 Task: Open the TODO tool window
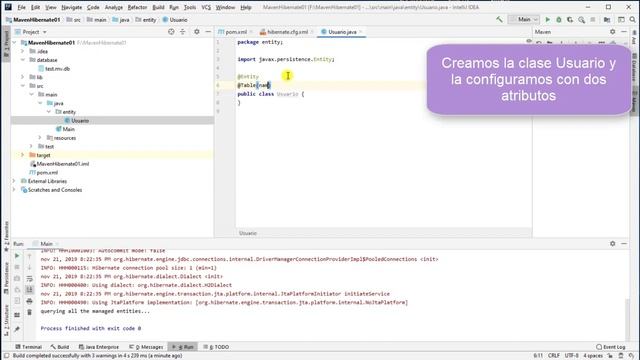click(216, 347)
